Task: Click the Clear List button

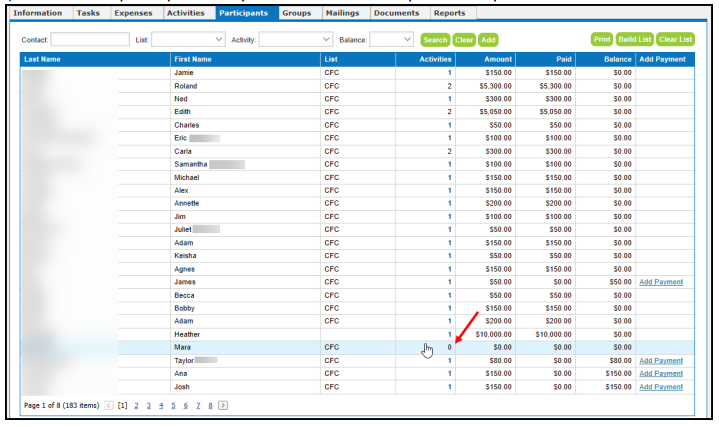Action: pos(675,39)
